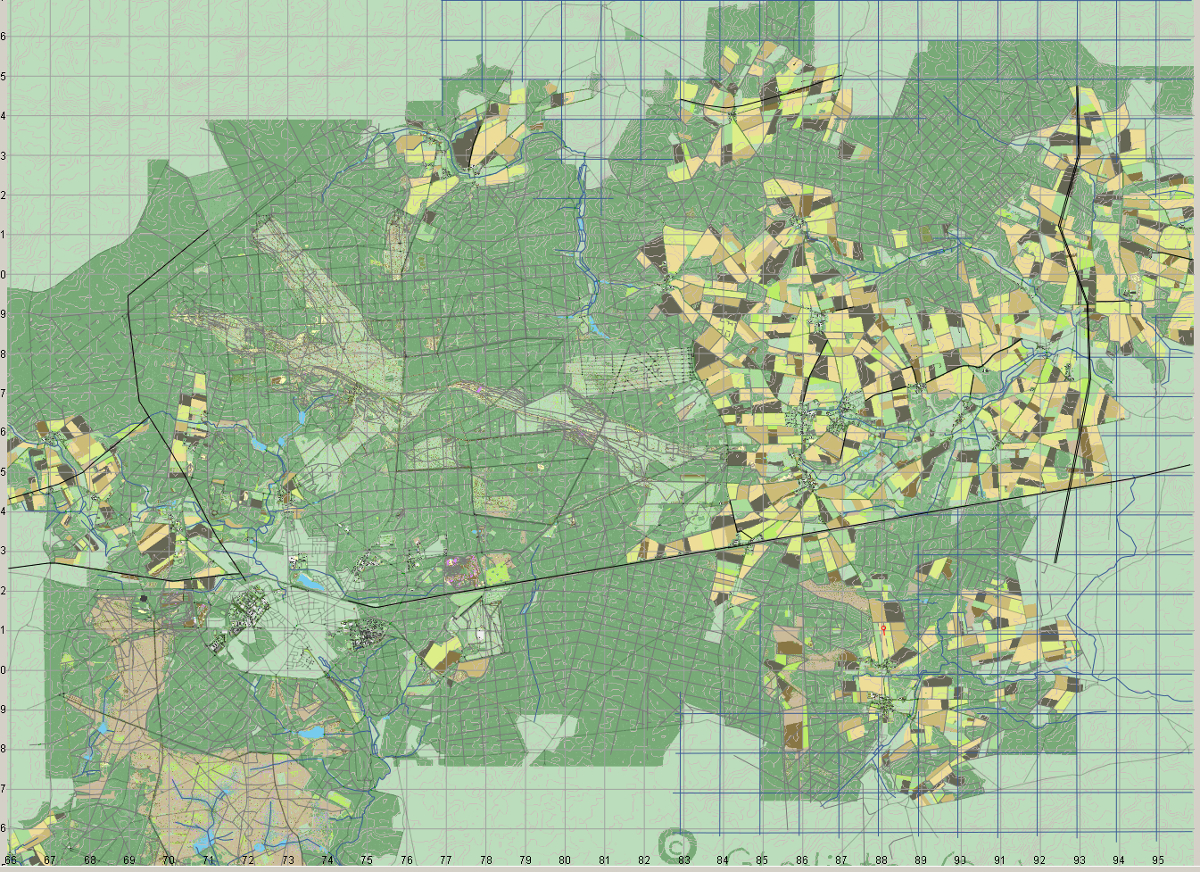Select grid column label 68

(90, 860)
